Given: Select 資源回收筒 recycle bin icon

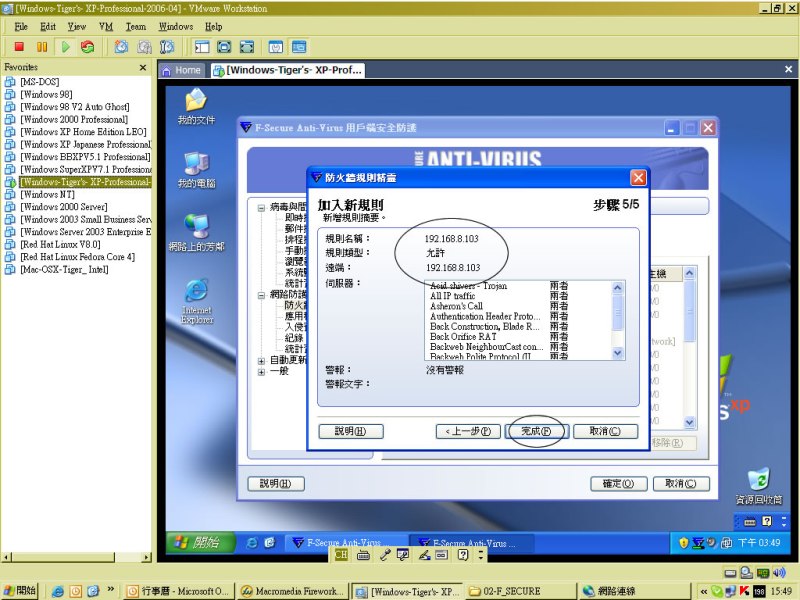Looking at the screenshot, I should pyautogui.click(x=759, y=486).
